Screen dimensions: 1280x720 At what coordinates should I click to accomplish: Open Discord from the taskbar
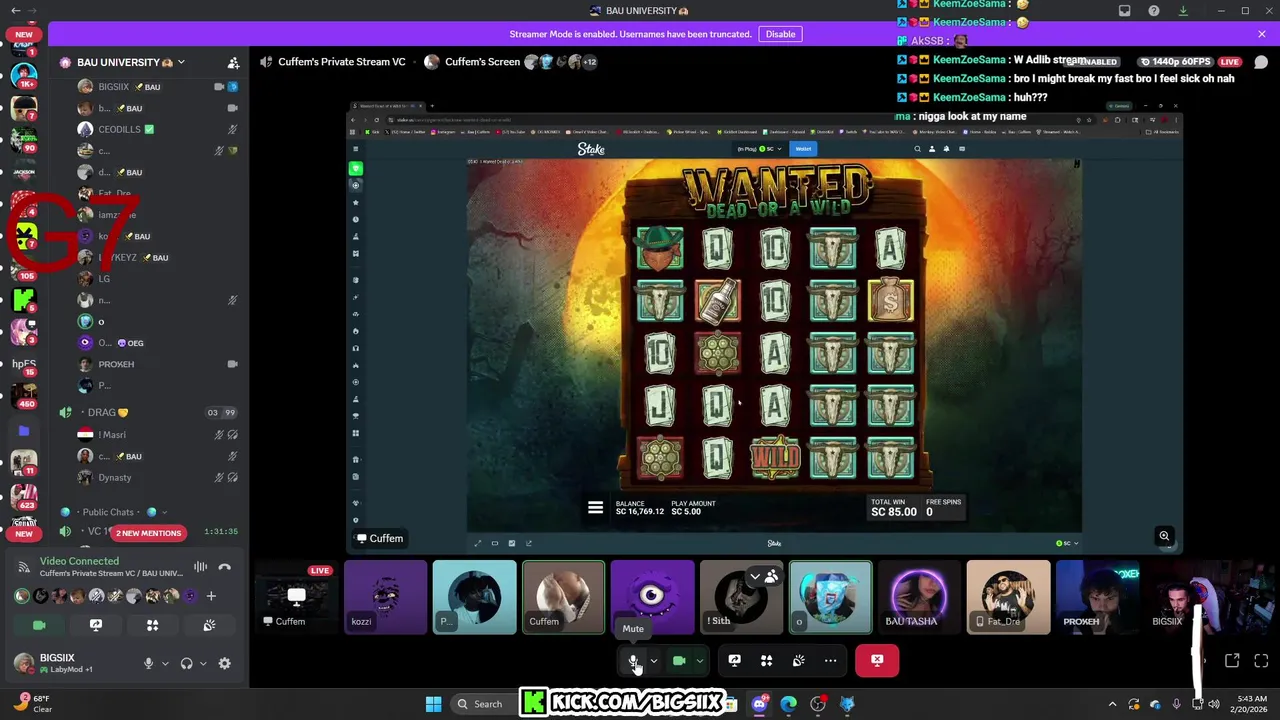click(x=759, y=704)
